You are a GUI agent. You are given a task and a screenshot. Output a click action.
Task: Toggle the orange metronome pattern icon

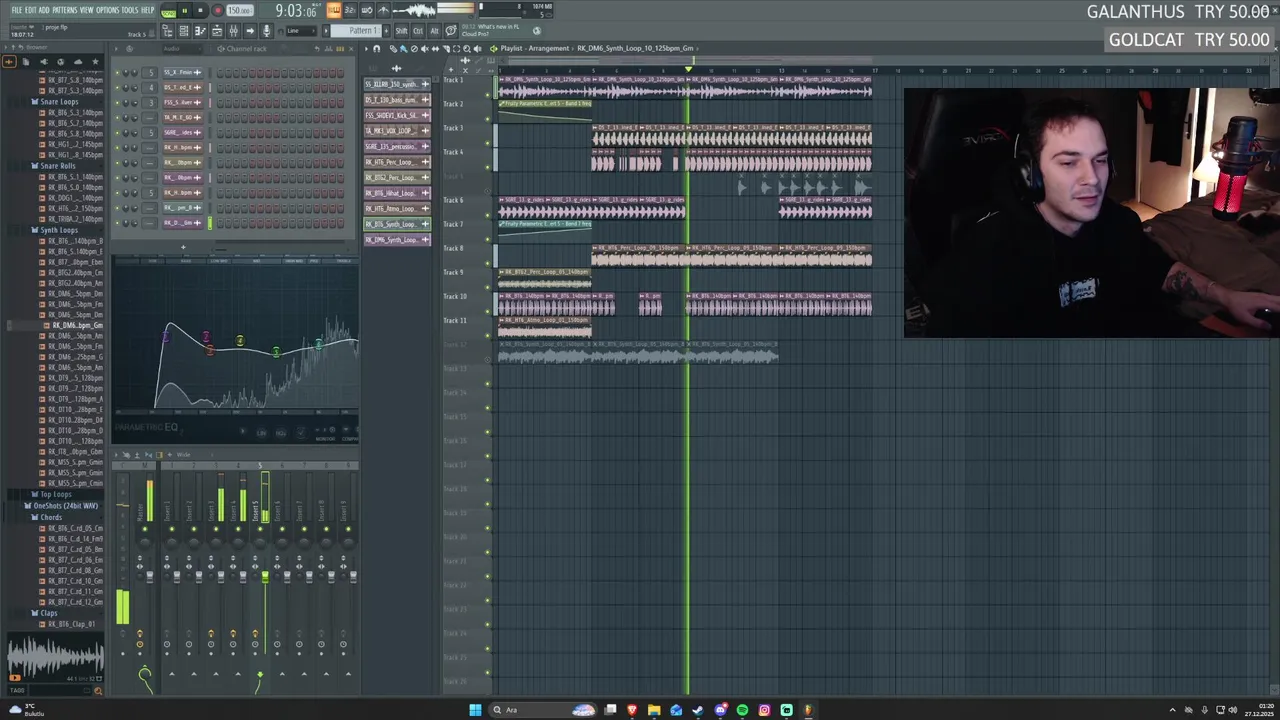click(333, 11)
